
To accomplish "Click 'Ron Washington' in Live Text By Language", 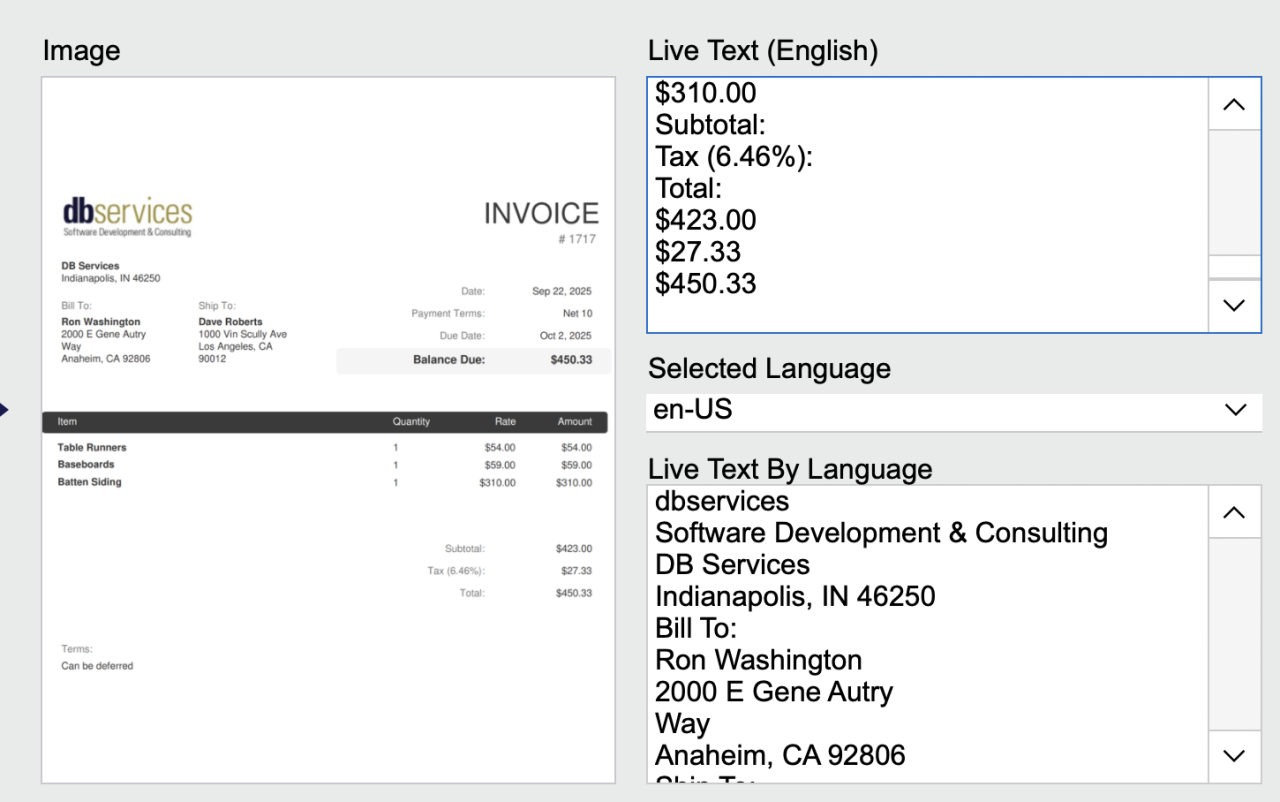I will (x=758, y=660).
